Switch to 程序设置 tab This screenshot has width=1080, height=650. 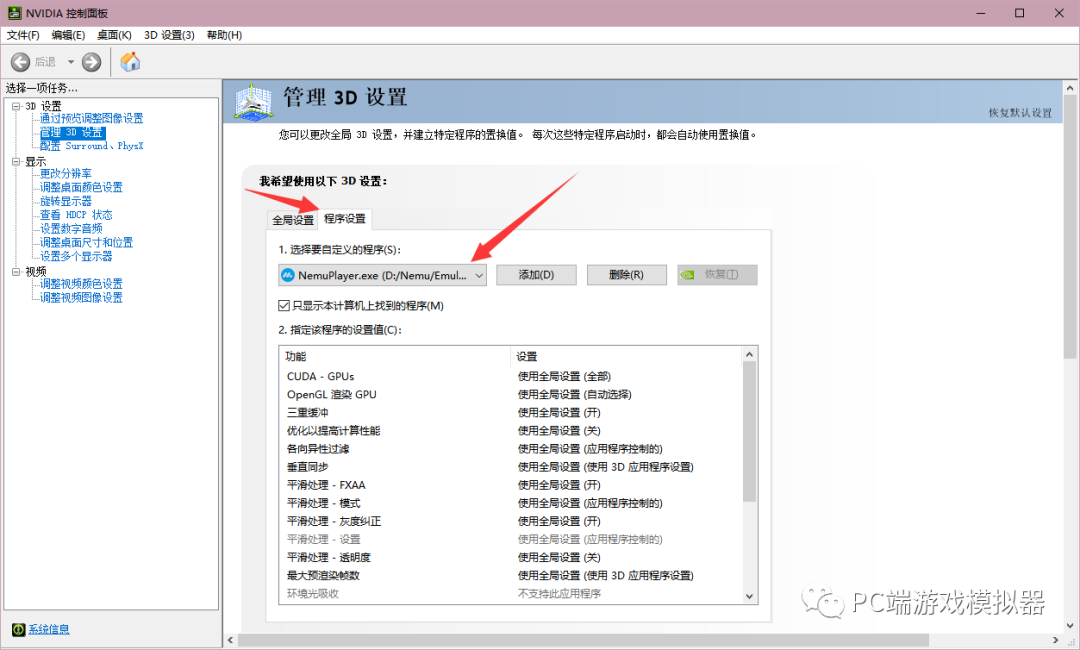[344, 218]
